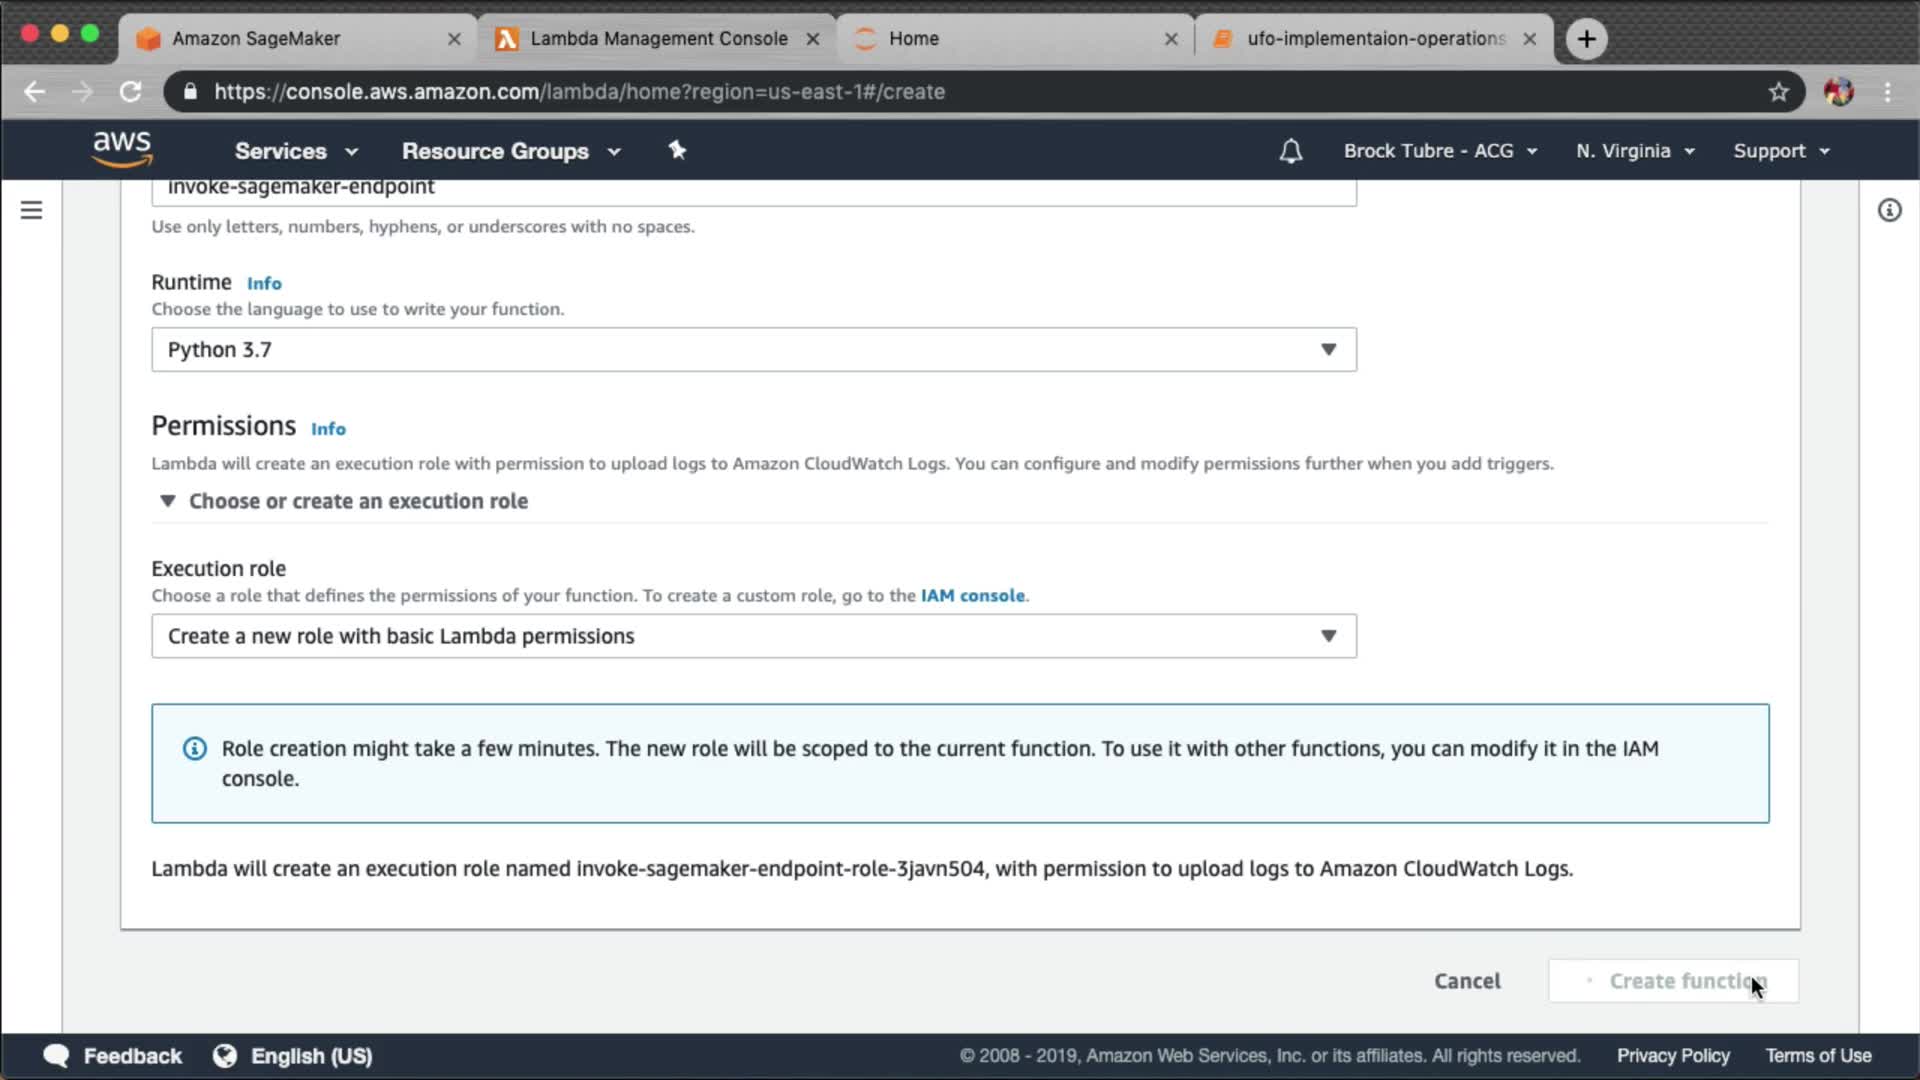Open a new browser tab
The image size is (1920, 1080).
tap(1586, 39)
